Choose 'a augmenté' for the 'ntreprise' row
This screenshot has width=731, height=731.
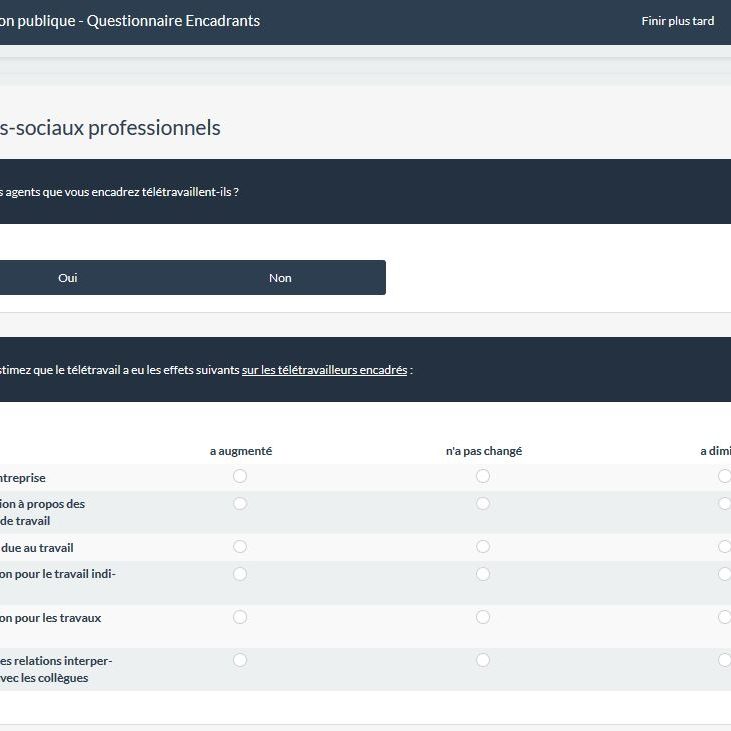(240, 476)
